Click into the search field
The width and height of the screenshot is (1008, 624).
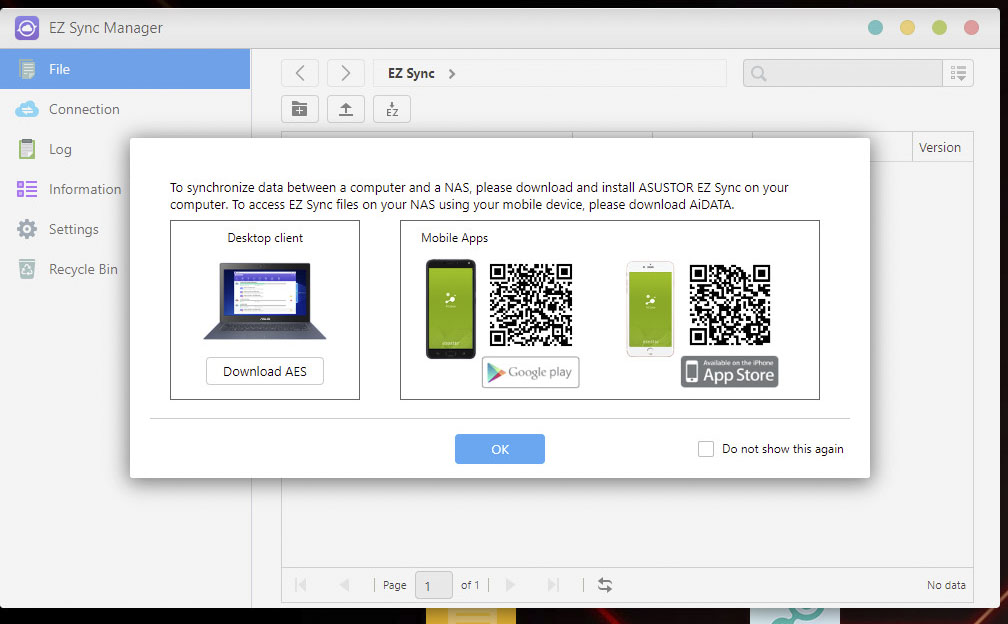pos(843,73)
